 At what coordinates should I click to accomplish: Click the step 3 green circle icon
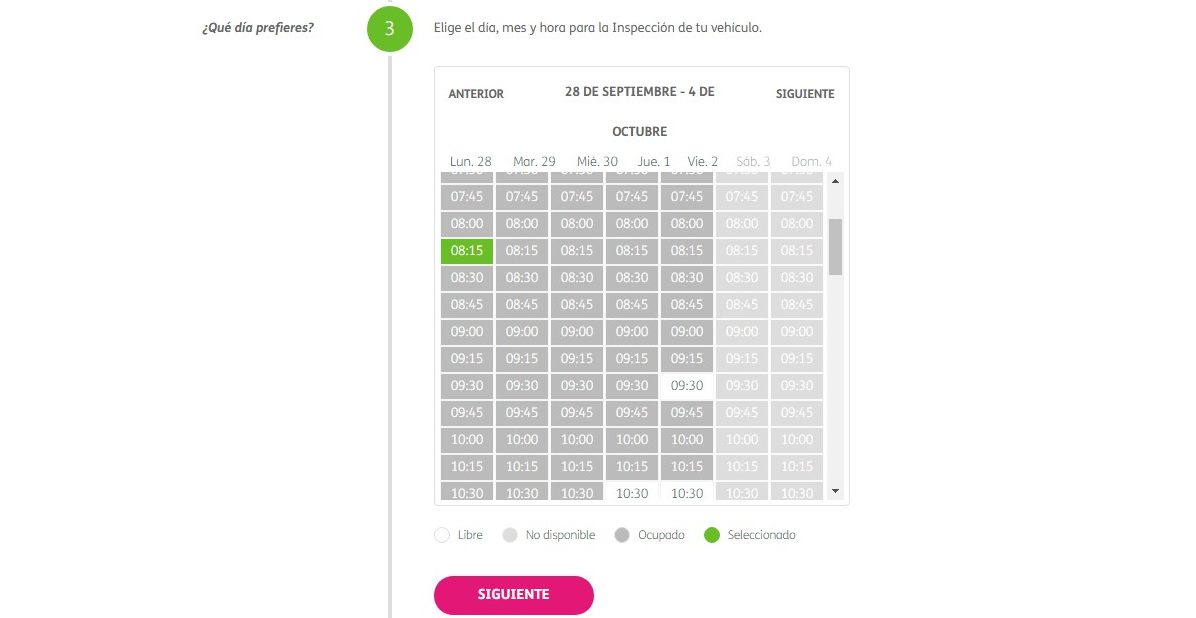point(389,29)
